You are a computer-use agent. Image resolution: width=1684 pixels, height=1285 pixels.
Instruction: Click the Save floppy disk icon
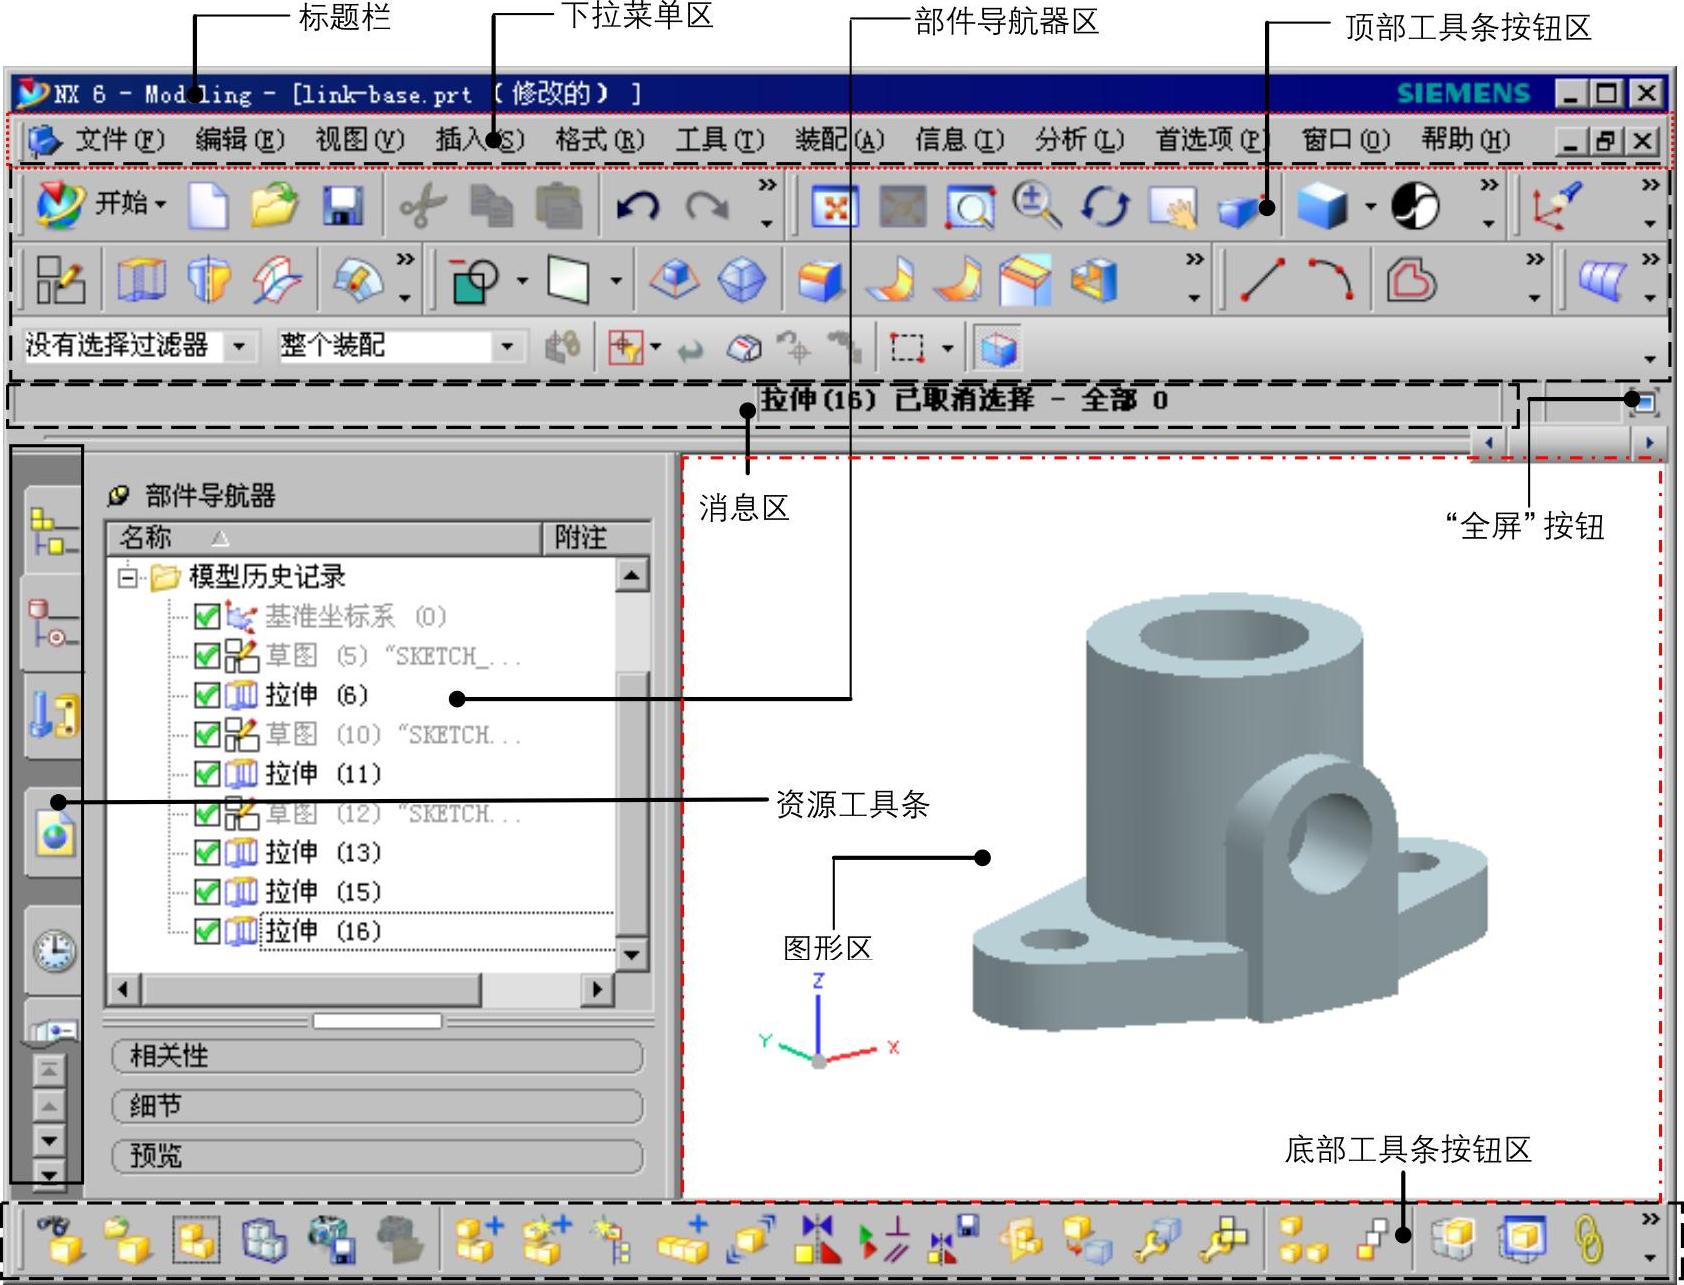(x=342, y=206)
